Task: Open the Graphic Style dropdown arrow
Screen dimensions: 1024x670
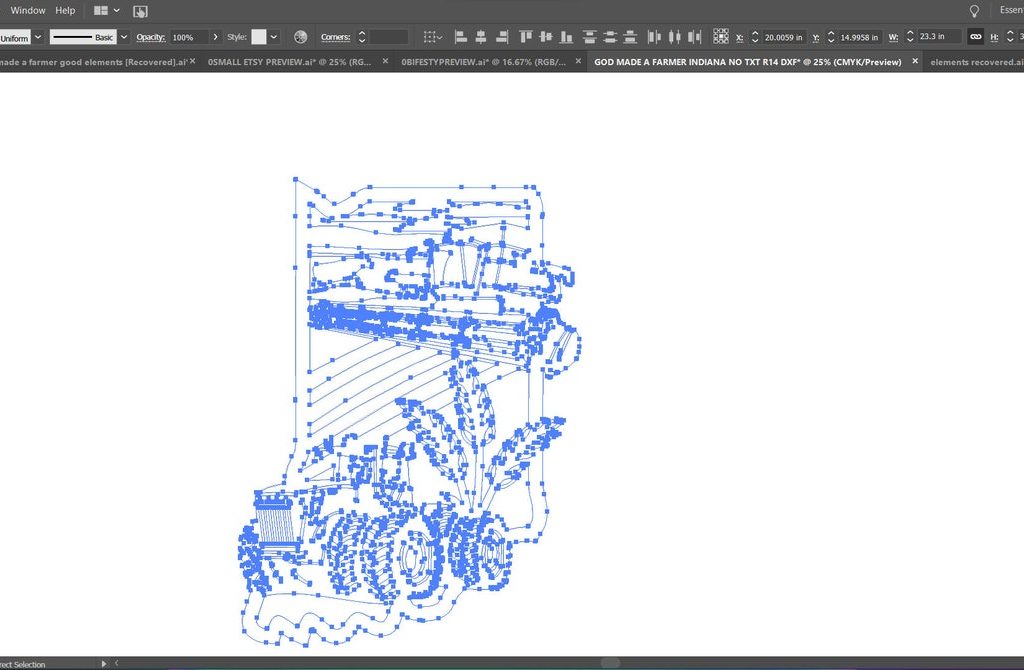Action: 274,37
